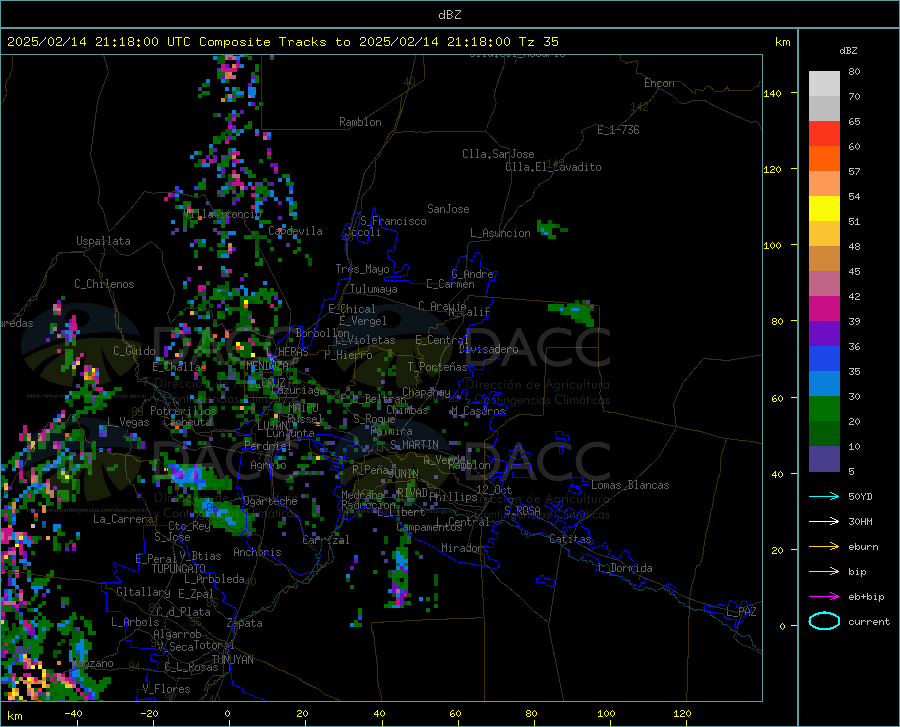The image size is (900, 727).
Task: Click the Capdevila map label
Action: pyautogui.click(x=295, y=231)
